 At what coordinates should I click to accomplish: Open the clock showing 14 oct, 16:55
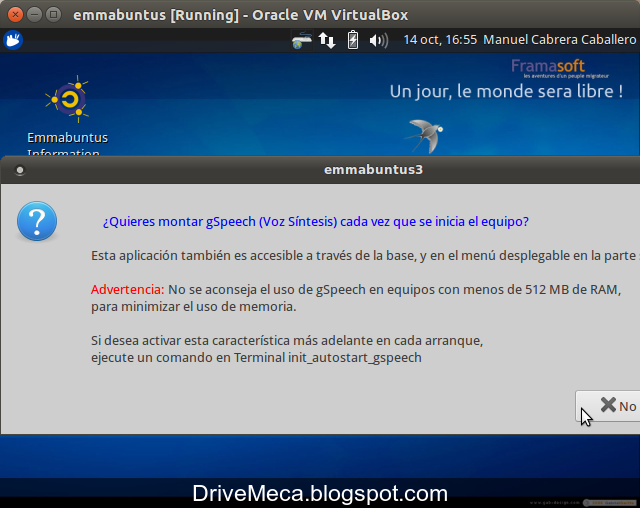pos(440,40)
